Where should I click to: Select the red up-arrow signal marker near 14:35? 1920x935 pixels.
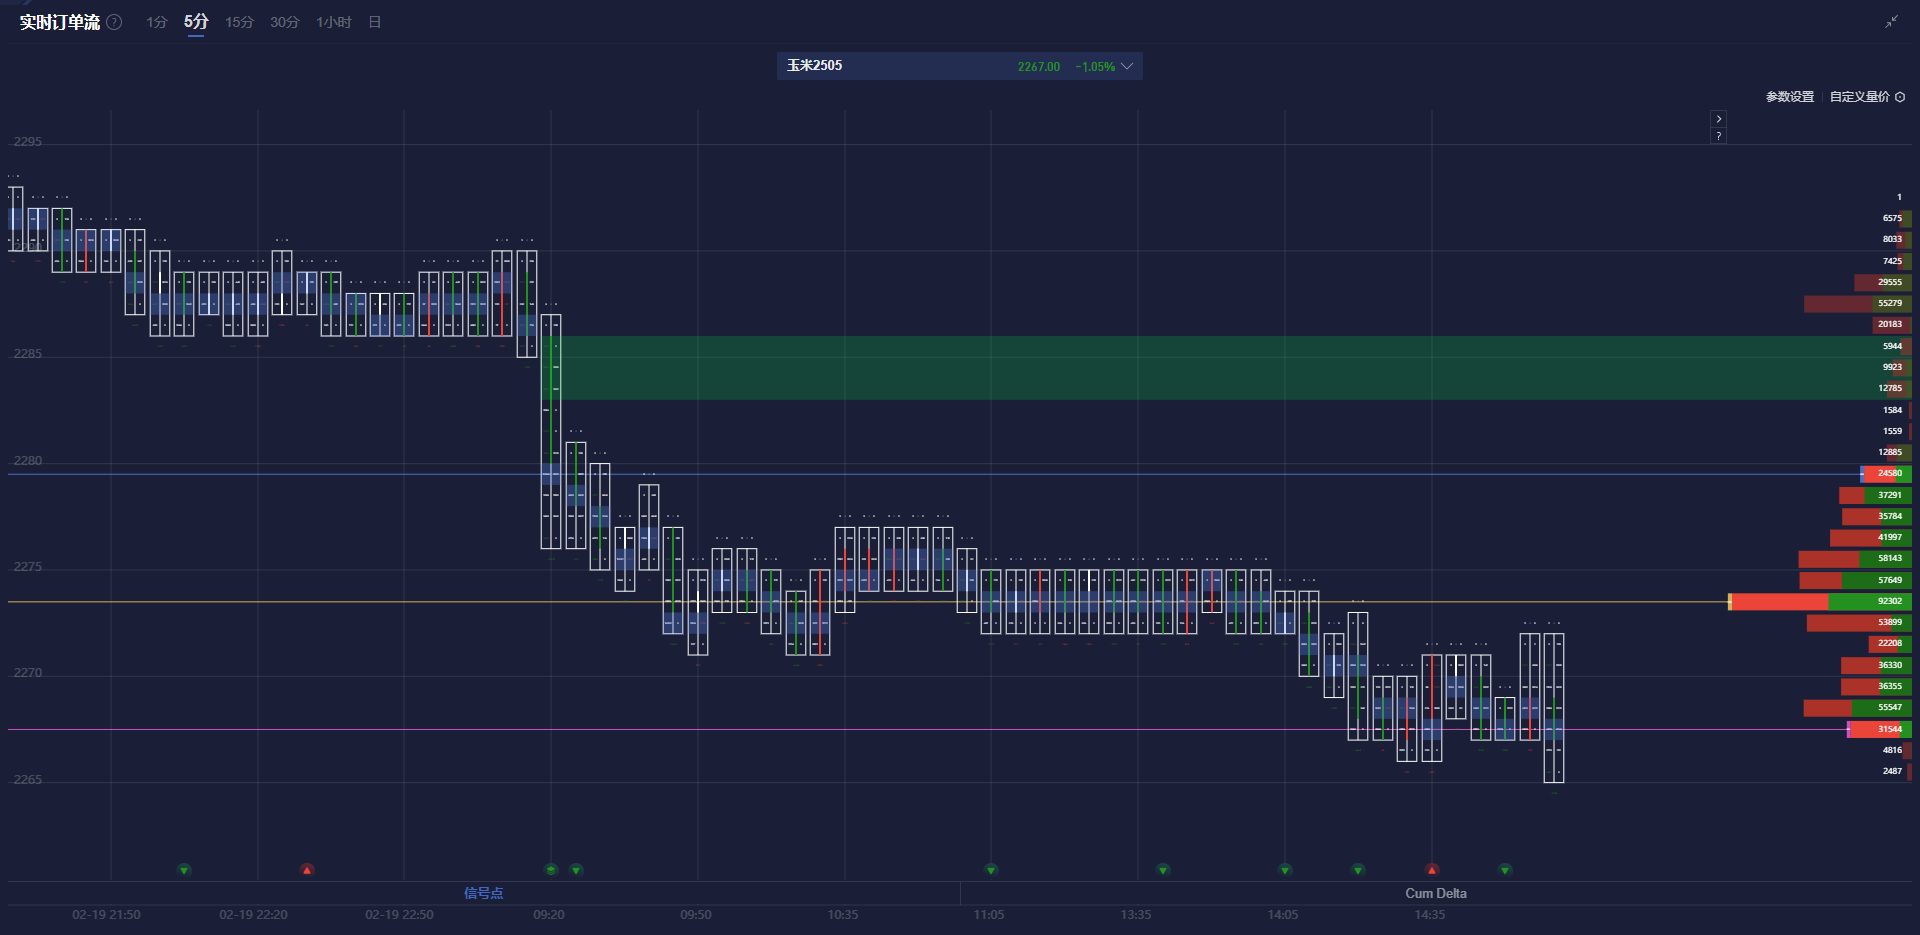(x=1431, y=869)
